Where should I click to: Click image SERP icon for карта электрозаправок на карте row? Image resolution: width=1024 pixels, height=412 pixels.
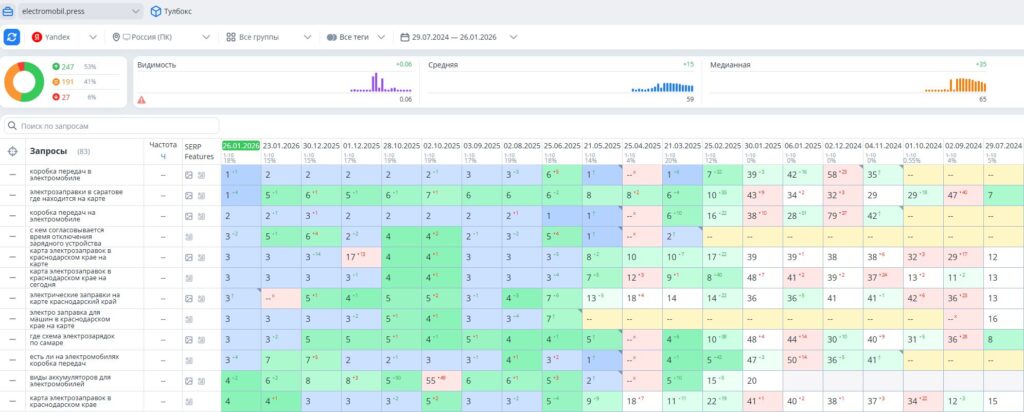pyautogui.click(x=189, y=257)
